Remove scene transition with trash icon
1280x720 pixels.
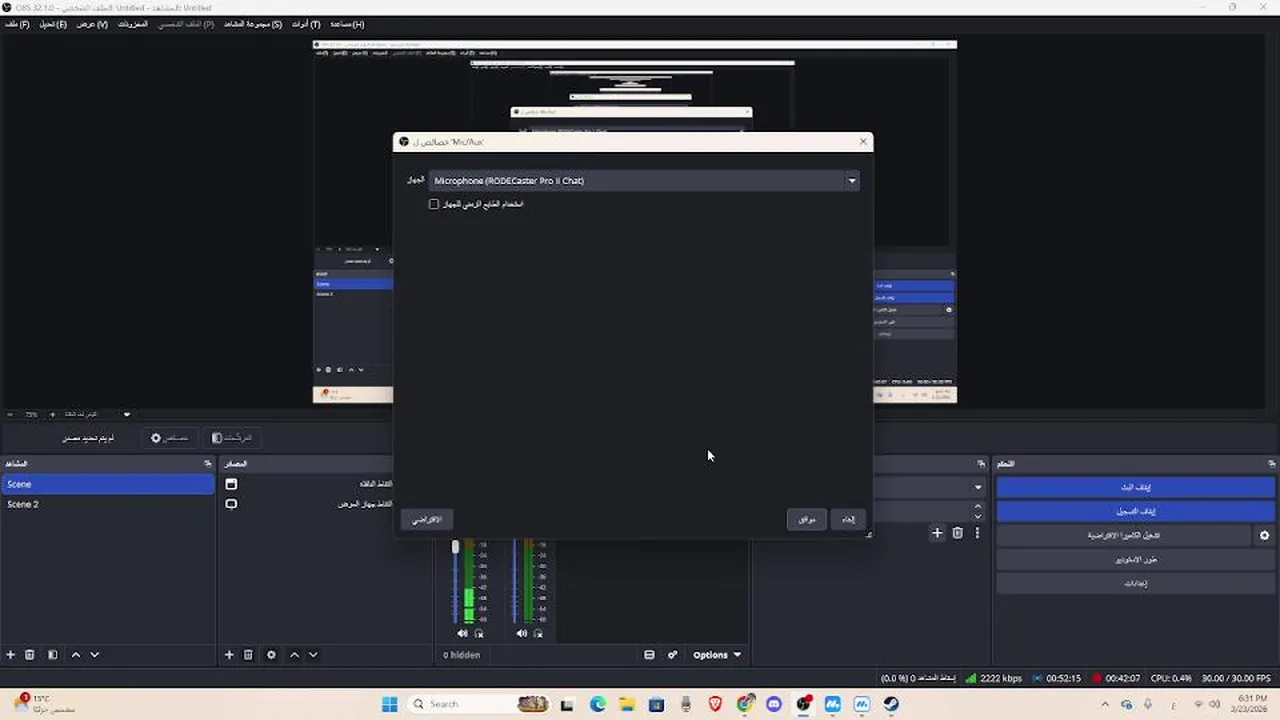pyautogui.click(x=957, y=533)
